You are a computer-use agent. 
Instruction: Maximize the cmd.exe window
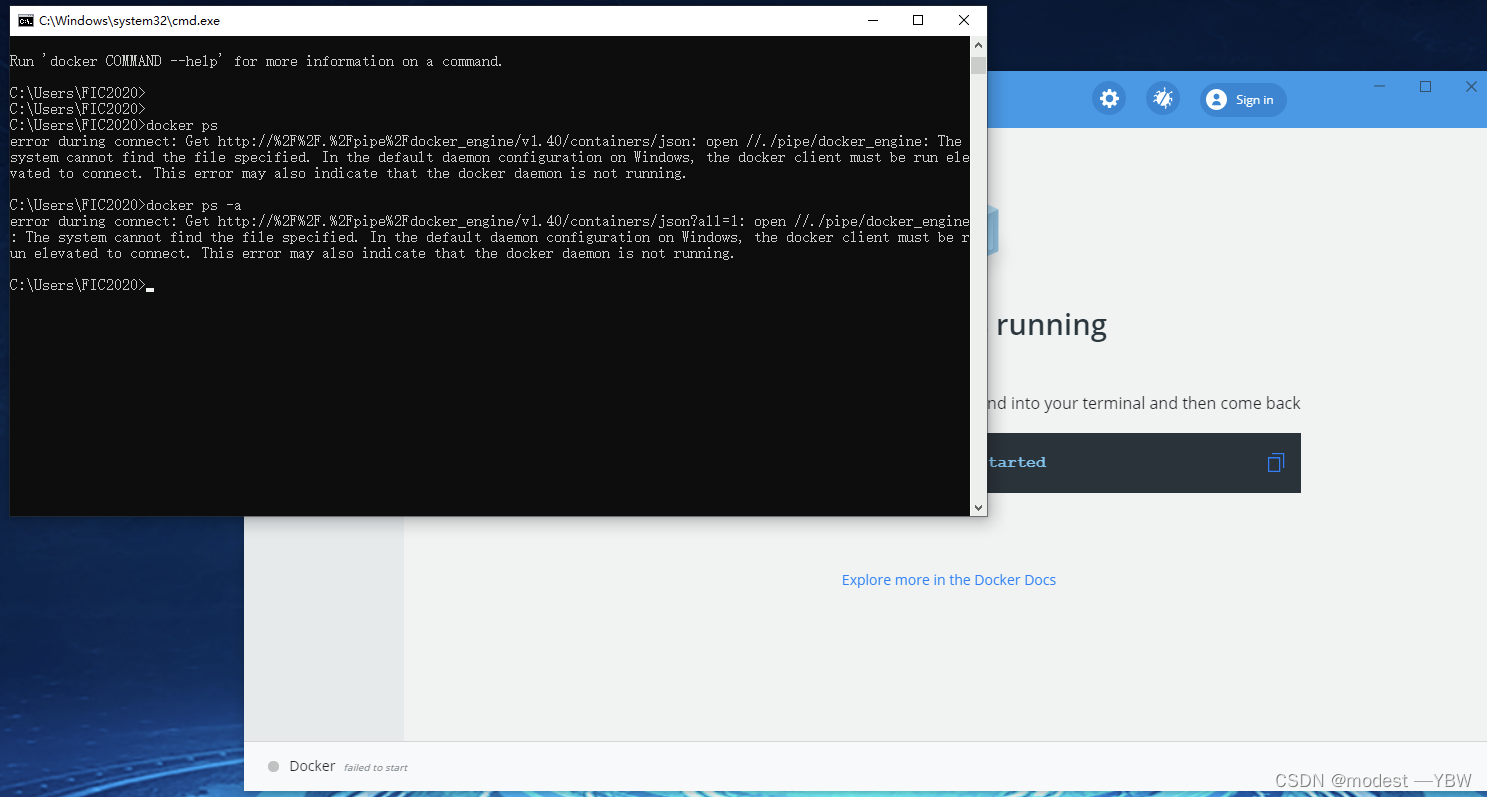pos(918,20)
